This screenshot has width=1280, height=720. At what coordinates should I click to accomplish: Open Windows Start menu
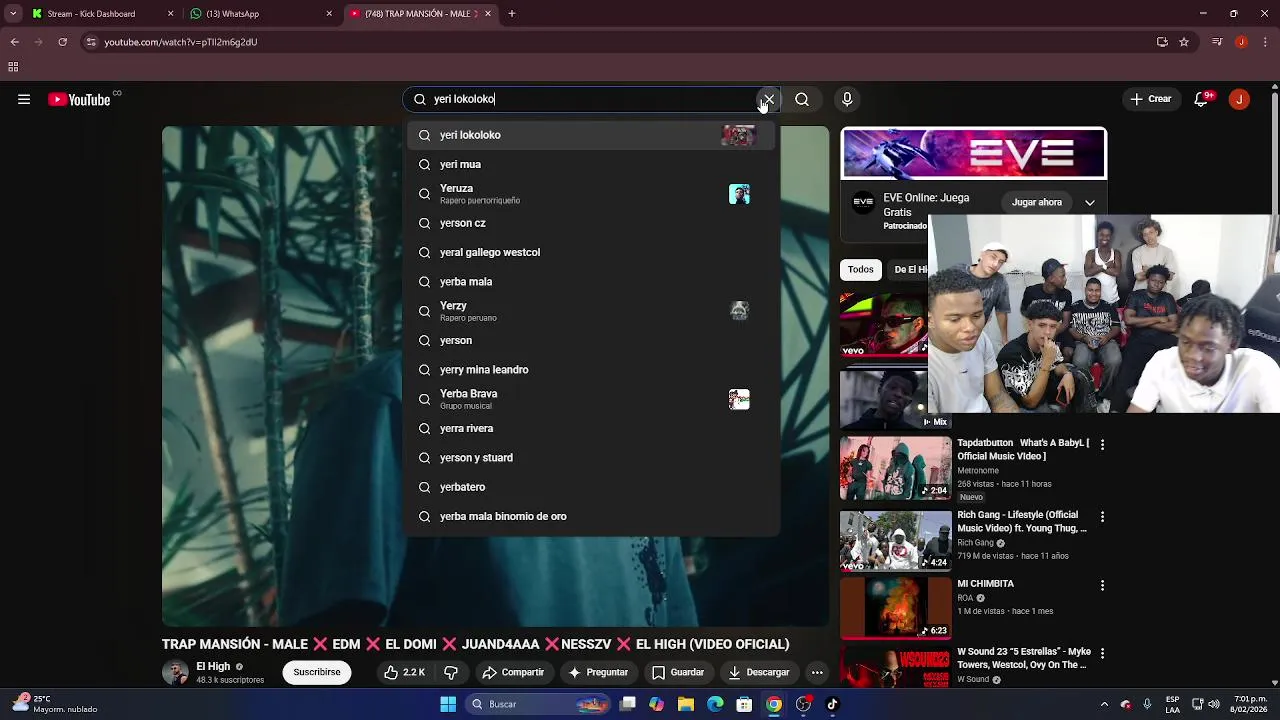pos(448,704)
